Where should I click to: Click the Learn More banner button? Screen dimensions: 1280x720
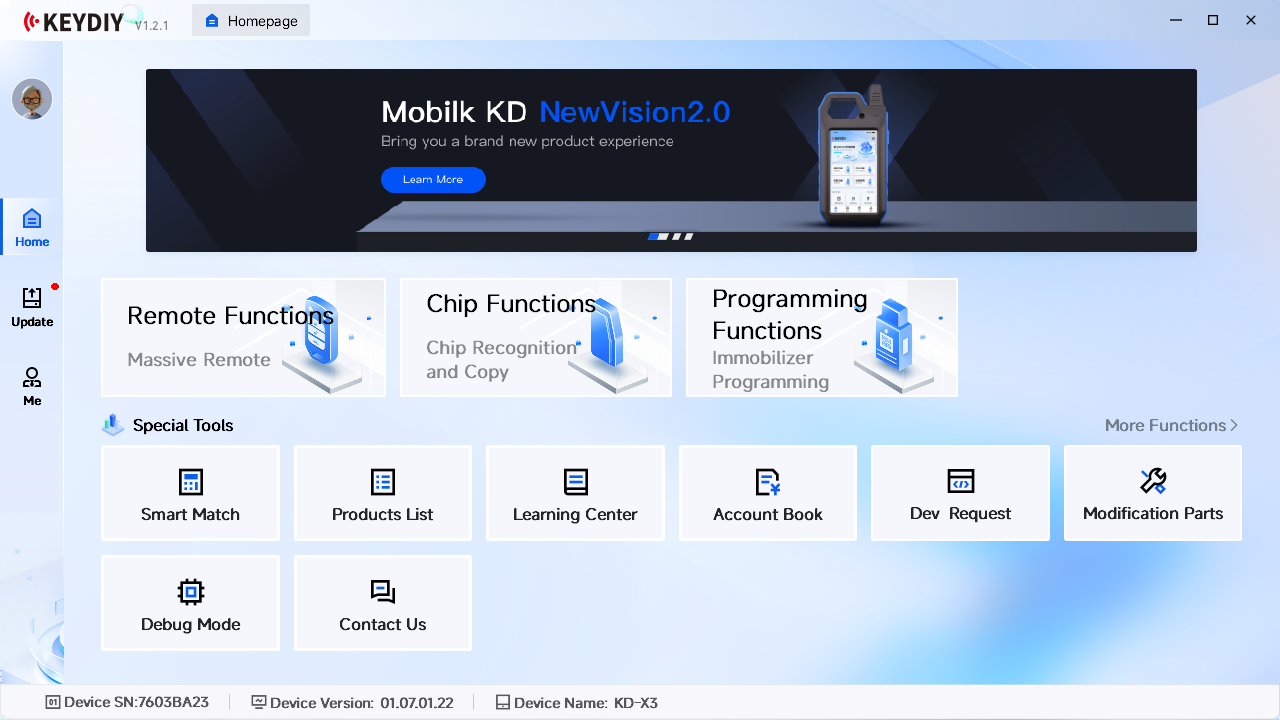[x=433, y=179]
